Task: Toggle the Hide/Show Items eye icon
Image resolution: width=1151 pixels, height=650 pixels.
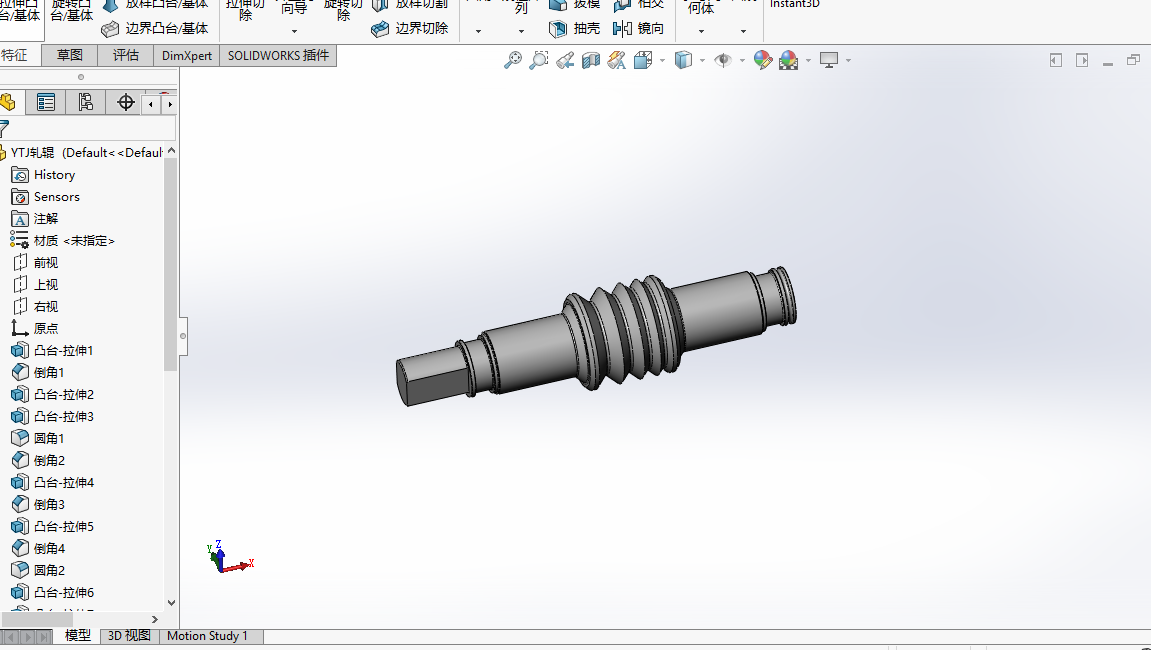Action: tap(723, 60)
